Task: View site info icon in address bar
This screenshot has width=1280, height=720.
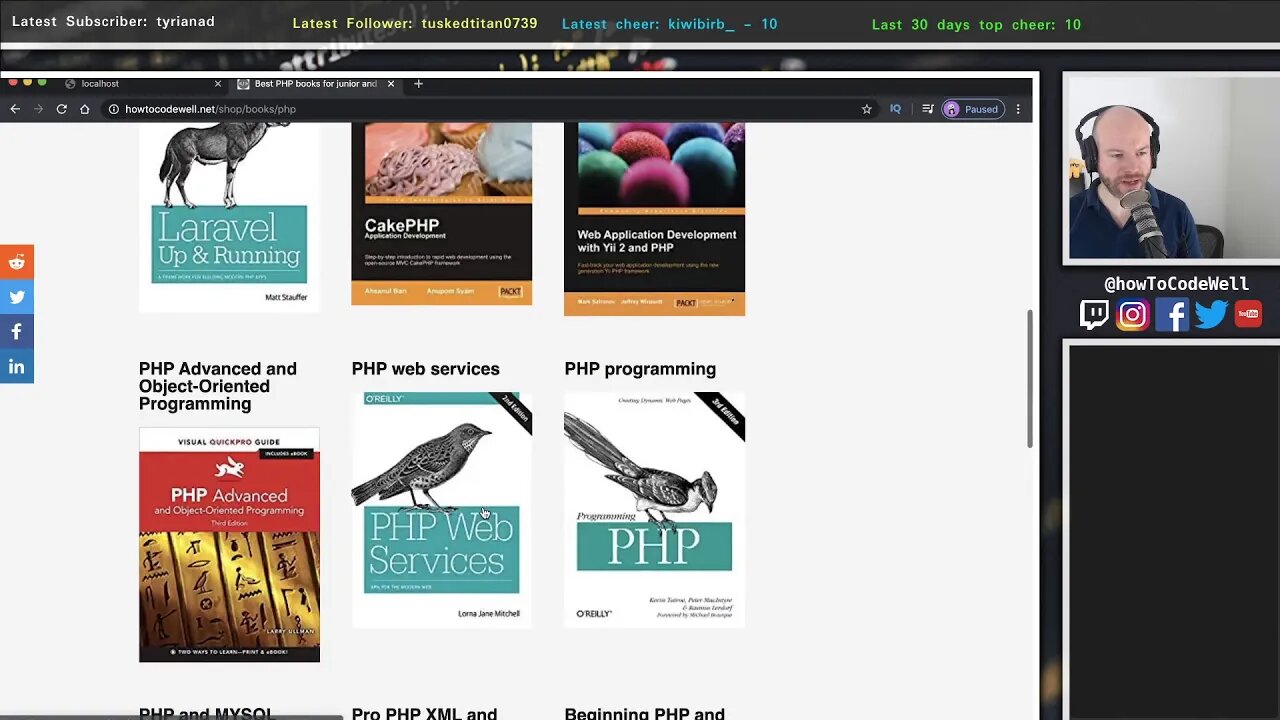Action: [114, 109]
